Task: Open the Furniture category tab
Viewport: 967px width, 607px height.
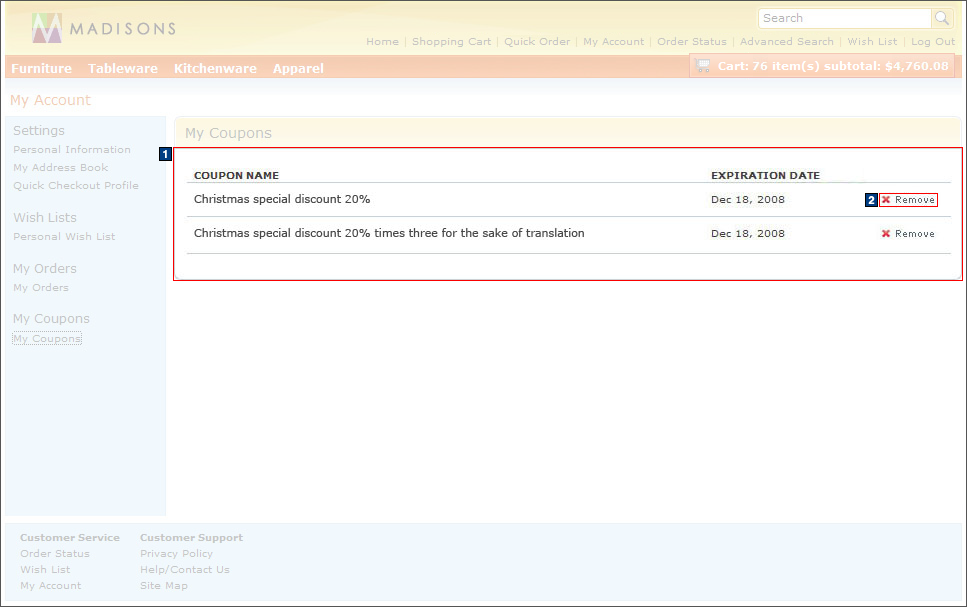Action: tap(41, 67)
